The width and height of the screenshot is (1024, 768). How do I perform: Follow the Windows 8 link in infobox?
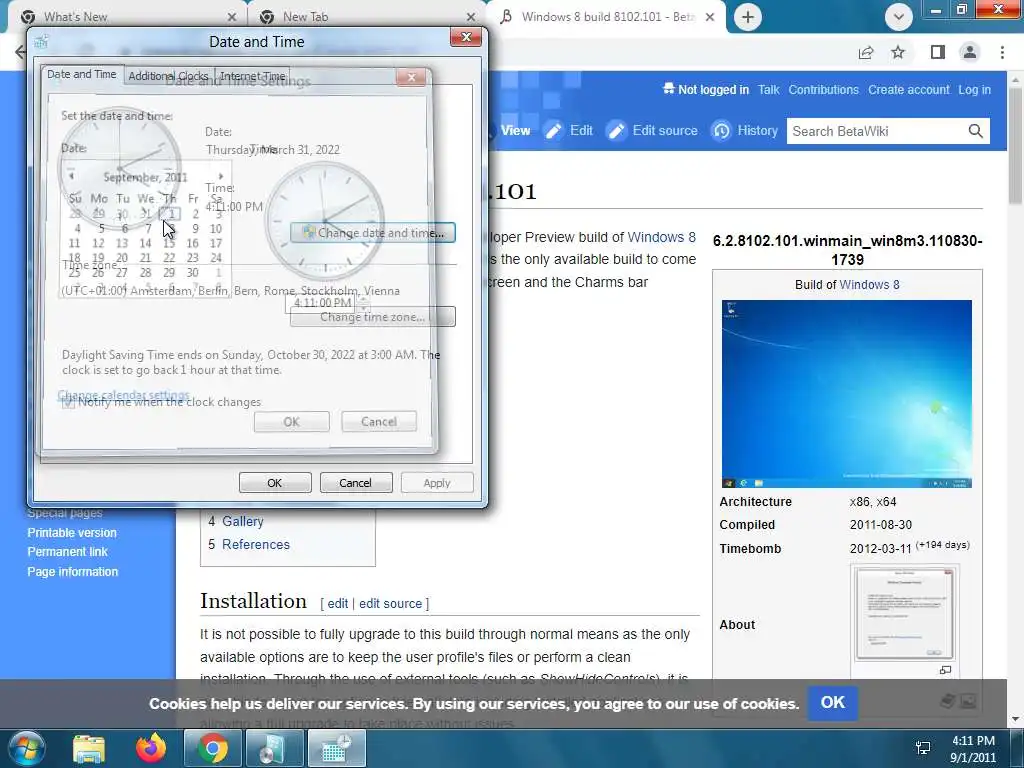tap(869, 285)
